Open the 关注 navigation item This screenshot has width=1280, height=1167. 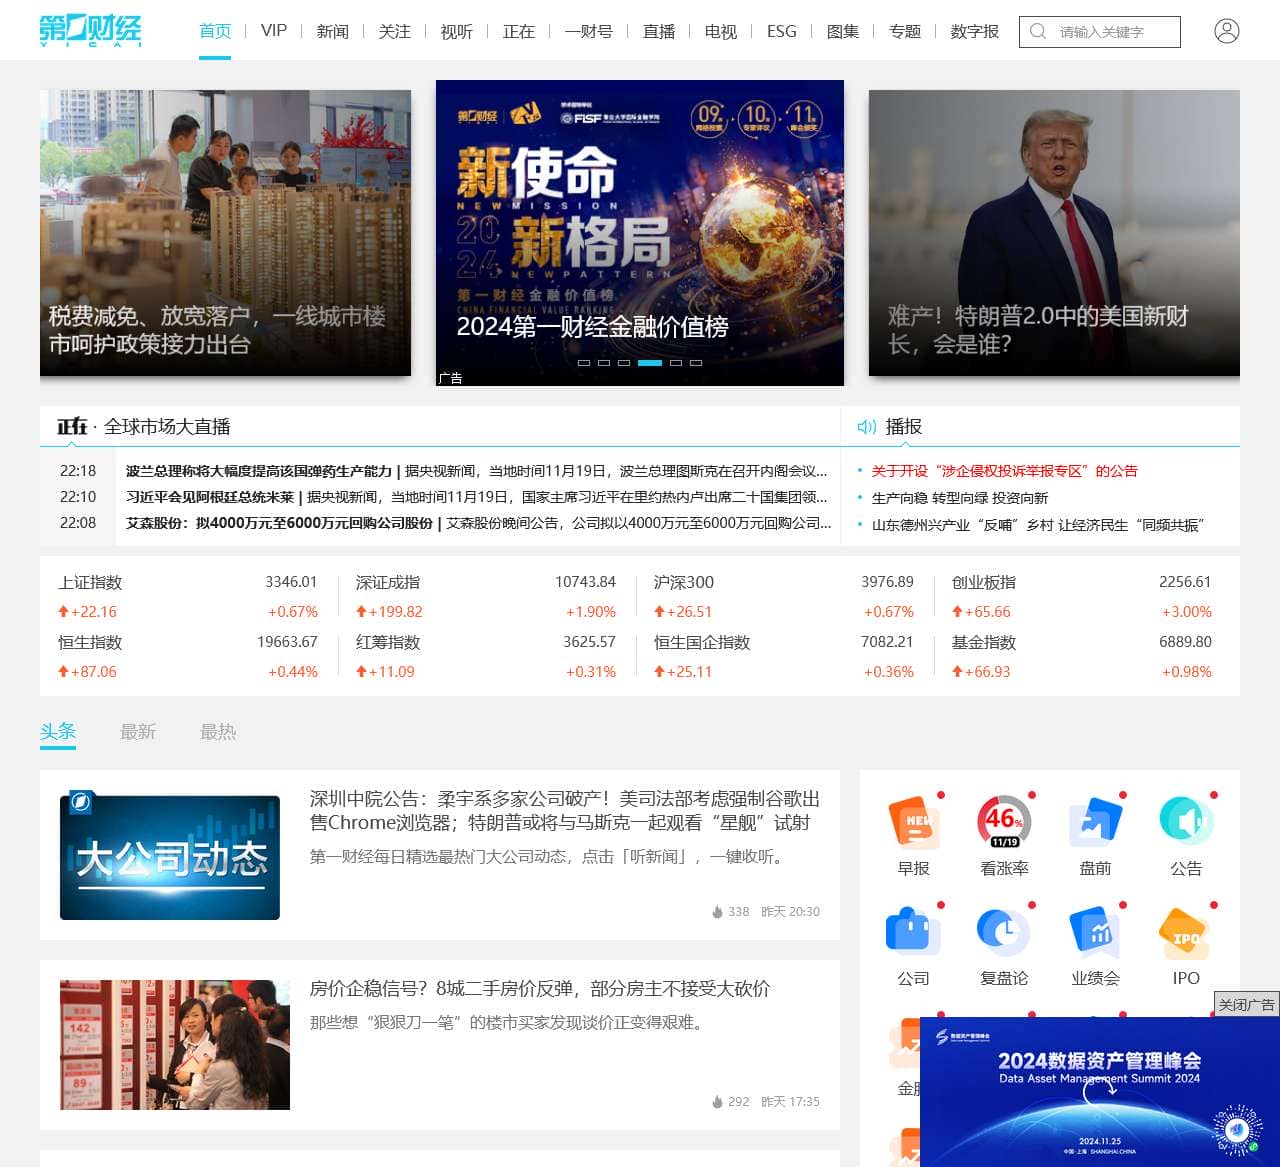[x=395, y=31]
